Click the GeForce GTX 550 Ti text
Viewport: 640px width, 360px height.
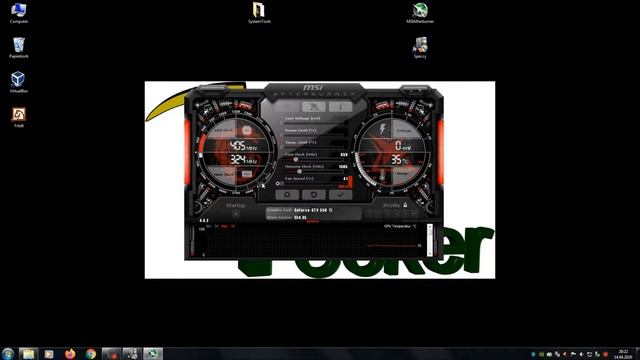coord(313,210)
